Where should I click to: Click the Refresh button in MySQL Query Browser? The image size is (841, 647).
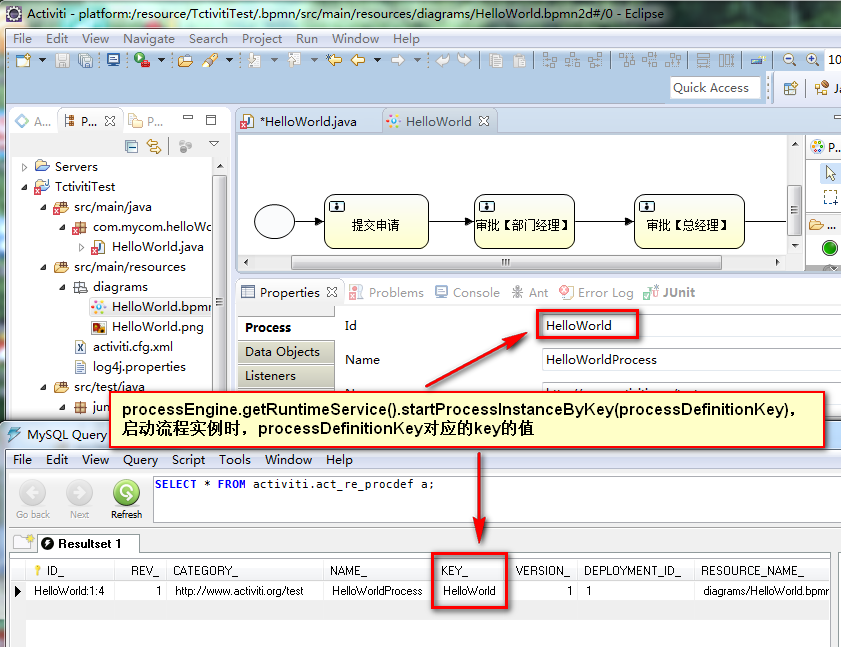[x=127, y=499]
